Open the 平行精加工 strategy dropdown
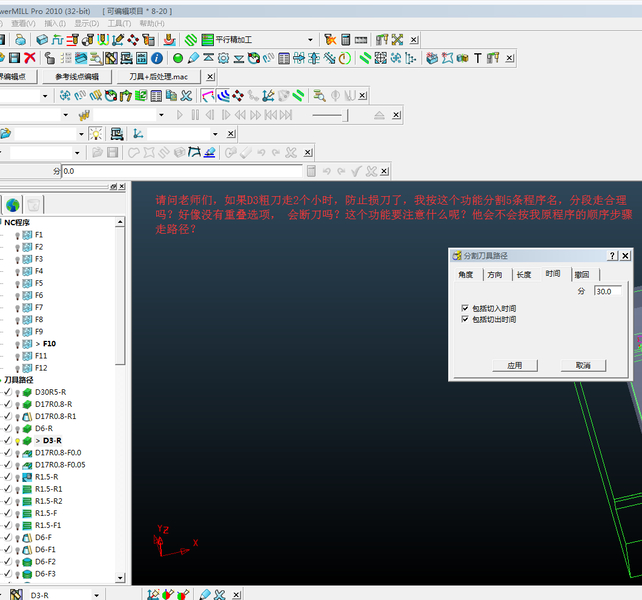The width and height of the screenshot is (642, 600). (x=311, y=40)
